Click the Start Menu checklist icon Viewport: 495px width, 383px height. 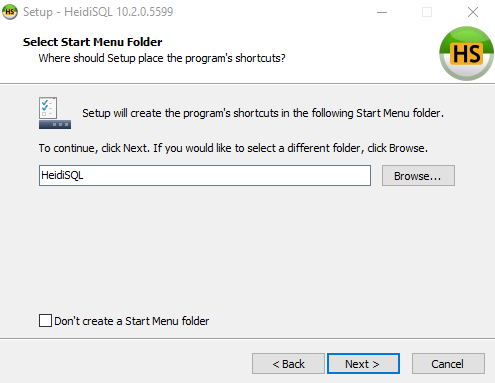click(55, 113)
